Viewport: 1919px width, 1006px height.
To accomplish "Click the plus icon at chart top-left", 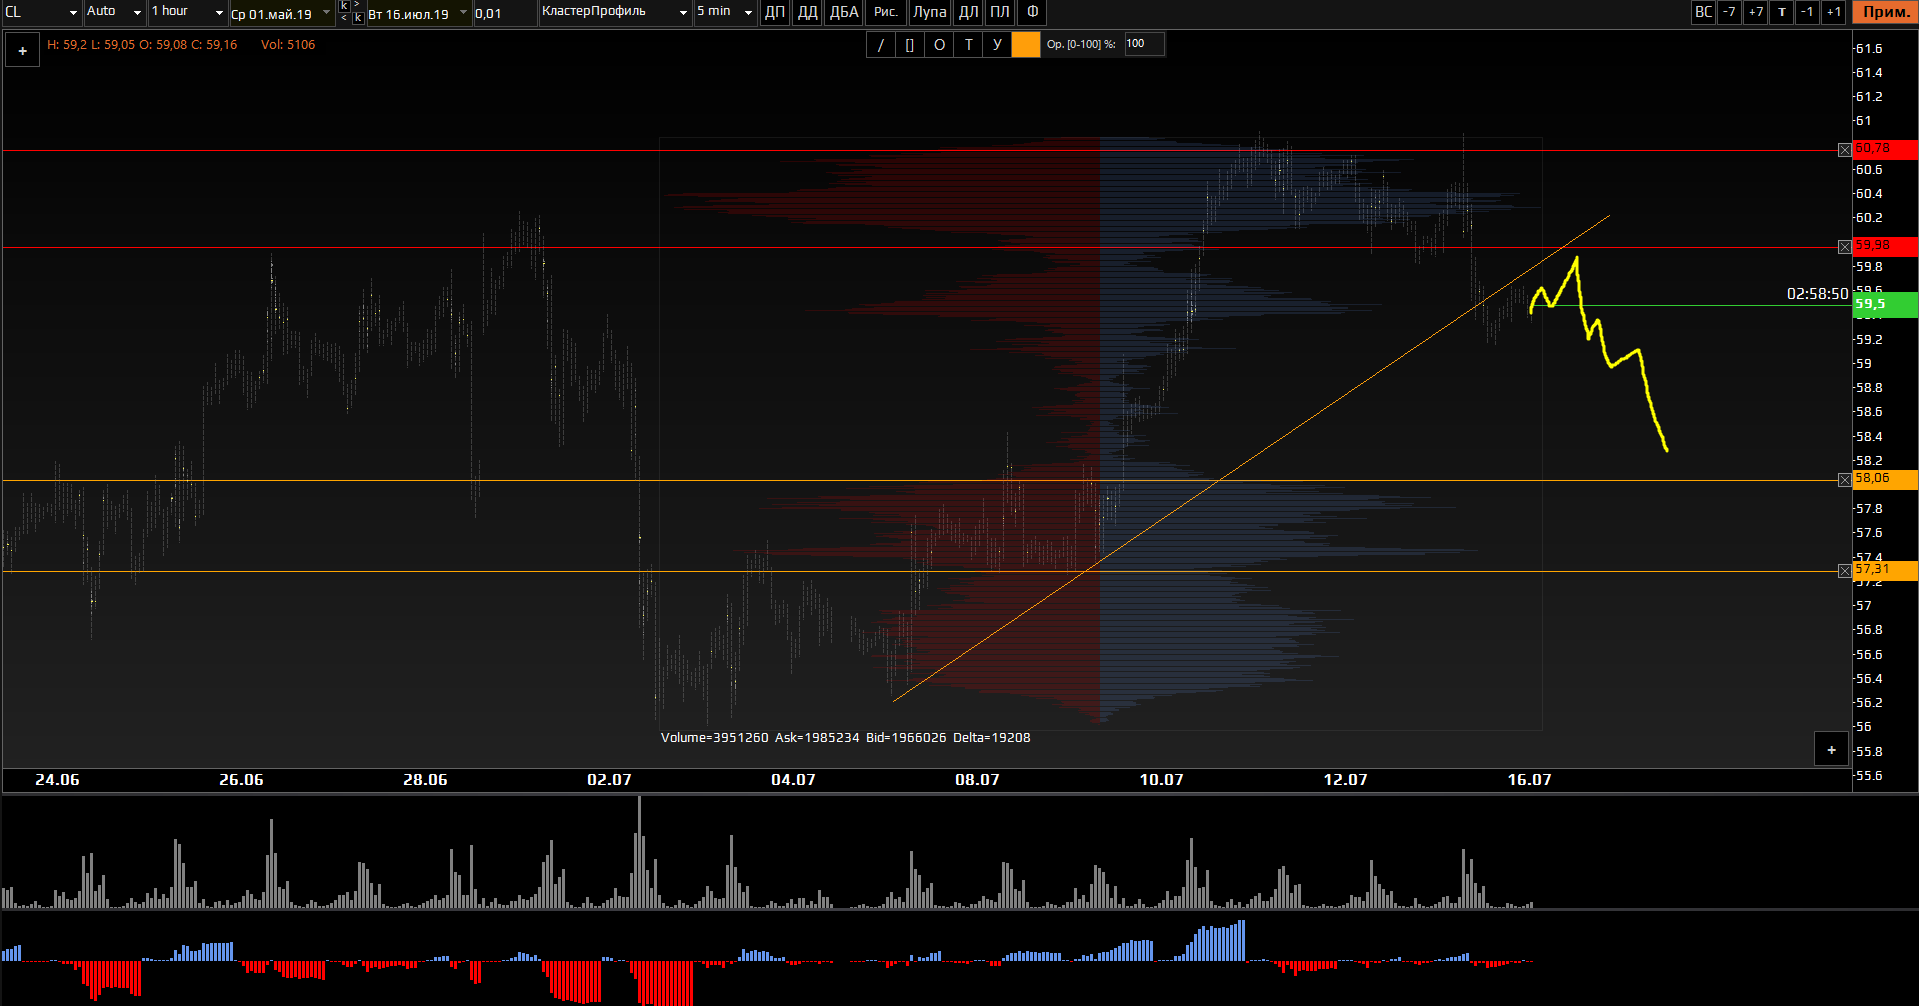I will tap(22, 50).
